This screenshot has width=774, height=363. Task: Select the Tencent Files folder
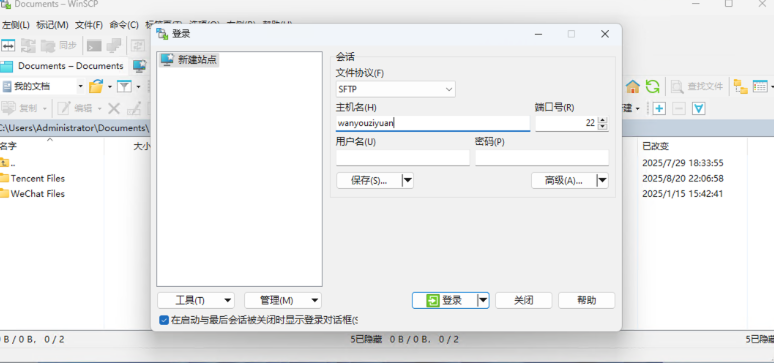[33, 178]
